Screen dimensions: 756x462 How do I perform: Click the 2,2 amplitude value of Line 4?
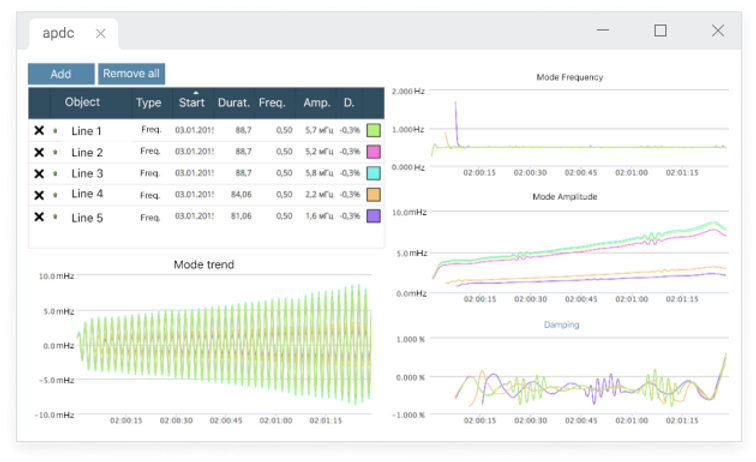click(319, 194)
